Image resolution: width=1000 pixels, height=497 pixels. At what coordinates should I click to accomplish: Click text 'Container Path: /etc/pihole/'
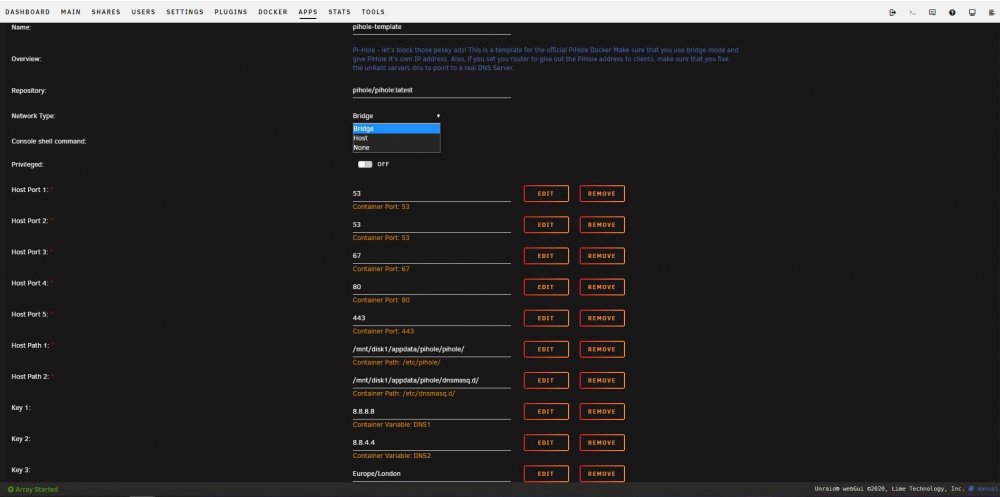tap(396, 362)
